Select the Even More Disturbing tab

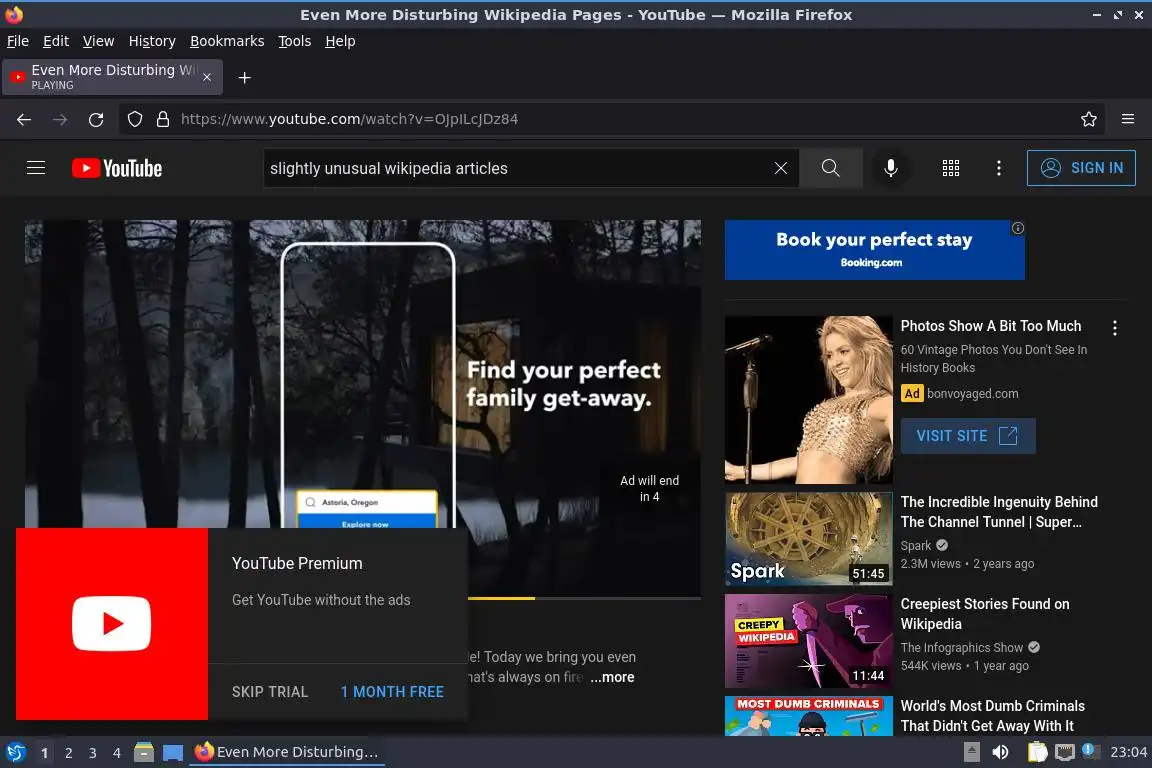(x=112, y=77)
